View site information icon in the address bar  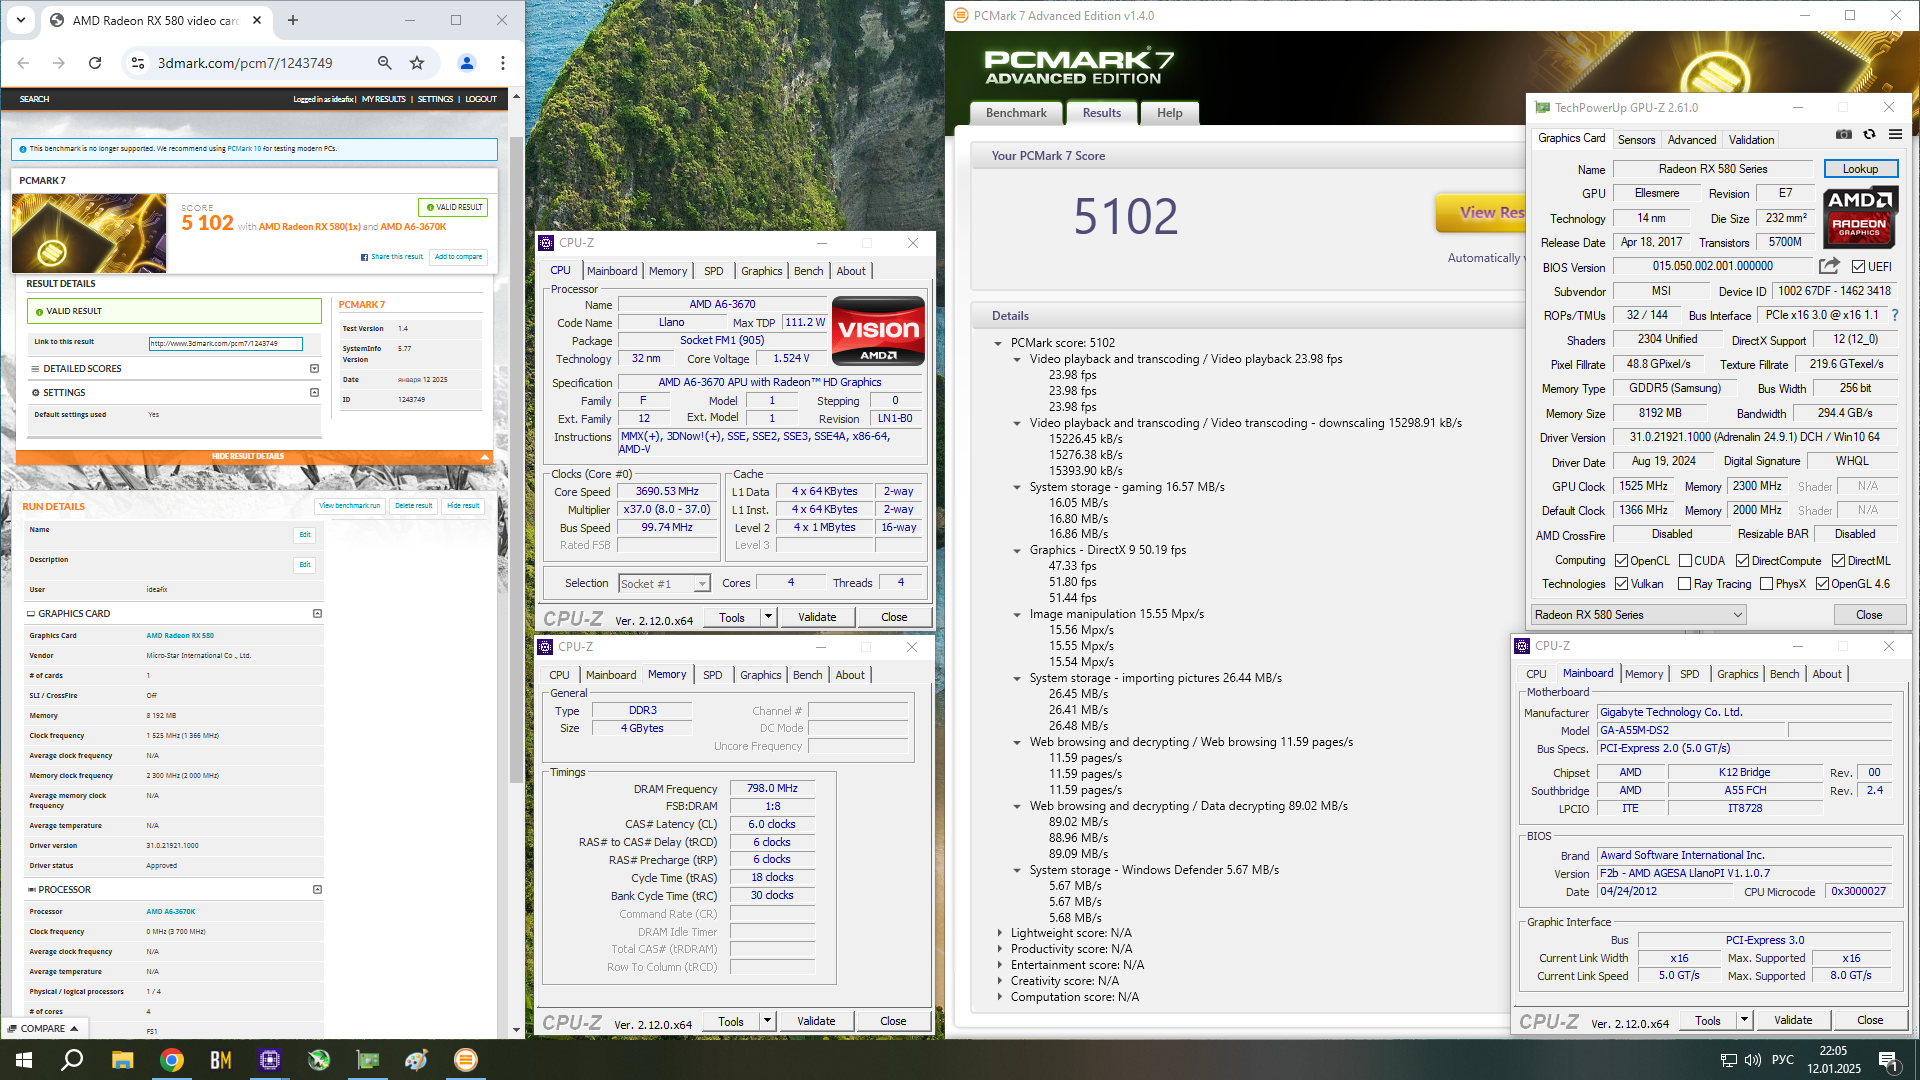138,63
